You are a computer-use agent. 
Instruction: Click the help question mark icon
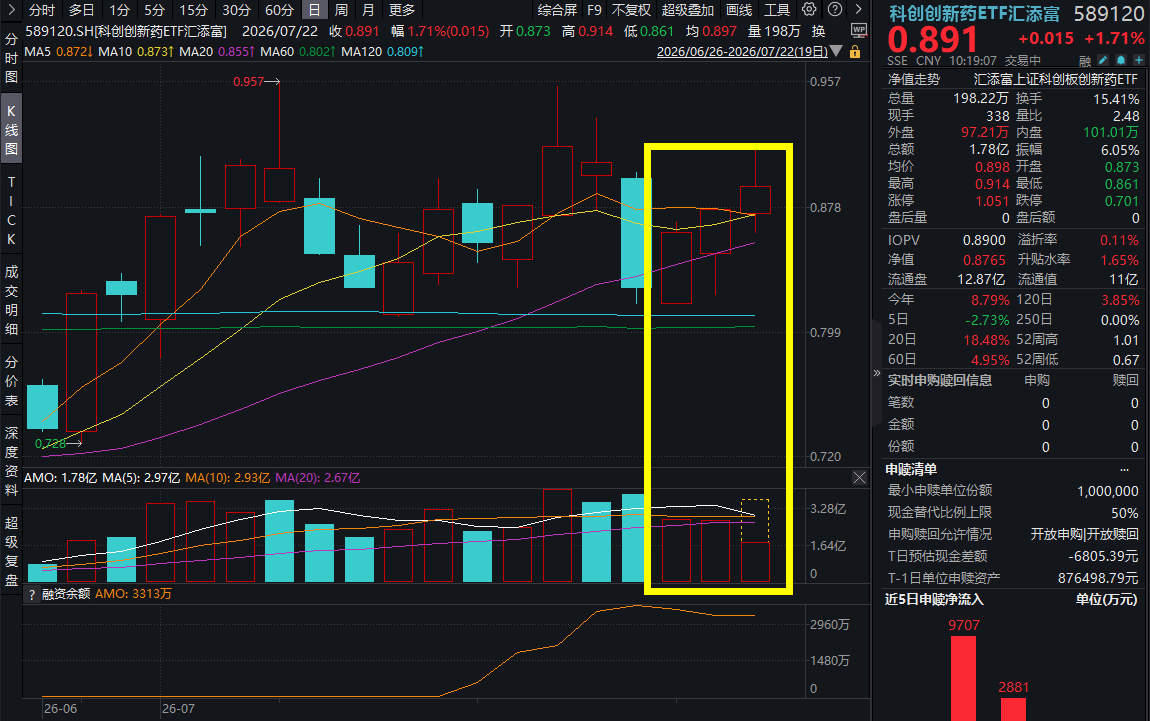pyautogui.click(x=835, y=10)
